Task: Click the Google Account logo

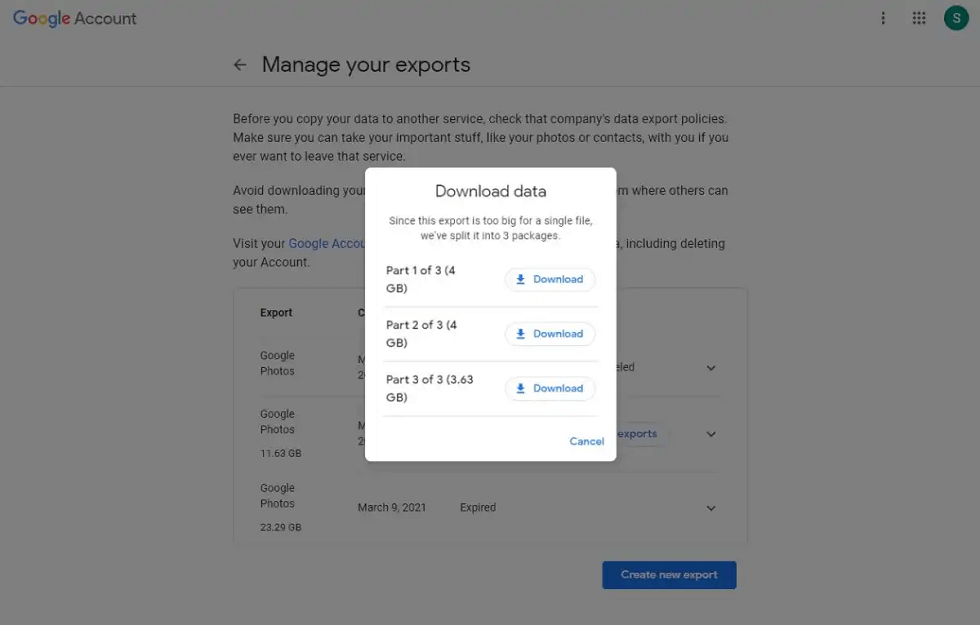Action: click(74, 18)
